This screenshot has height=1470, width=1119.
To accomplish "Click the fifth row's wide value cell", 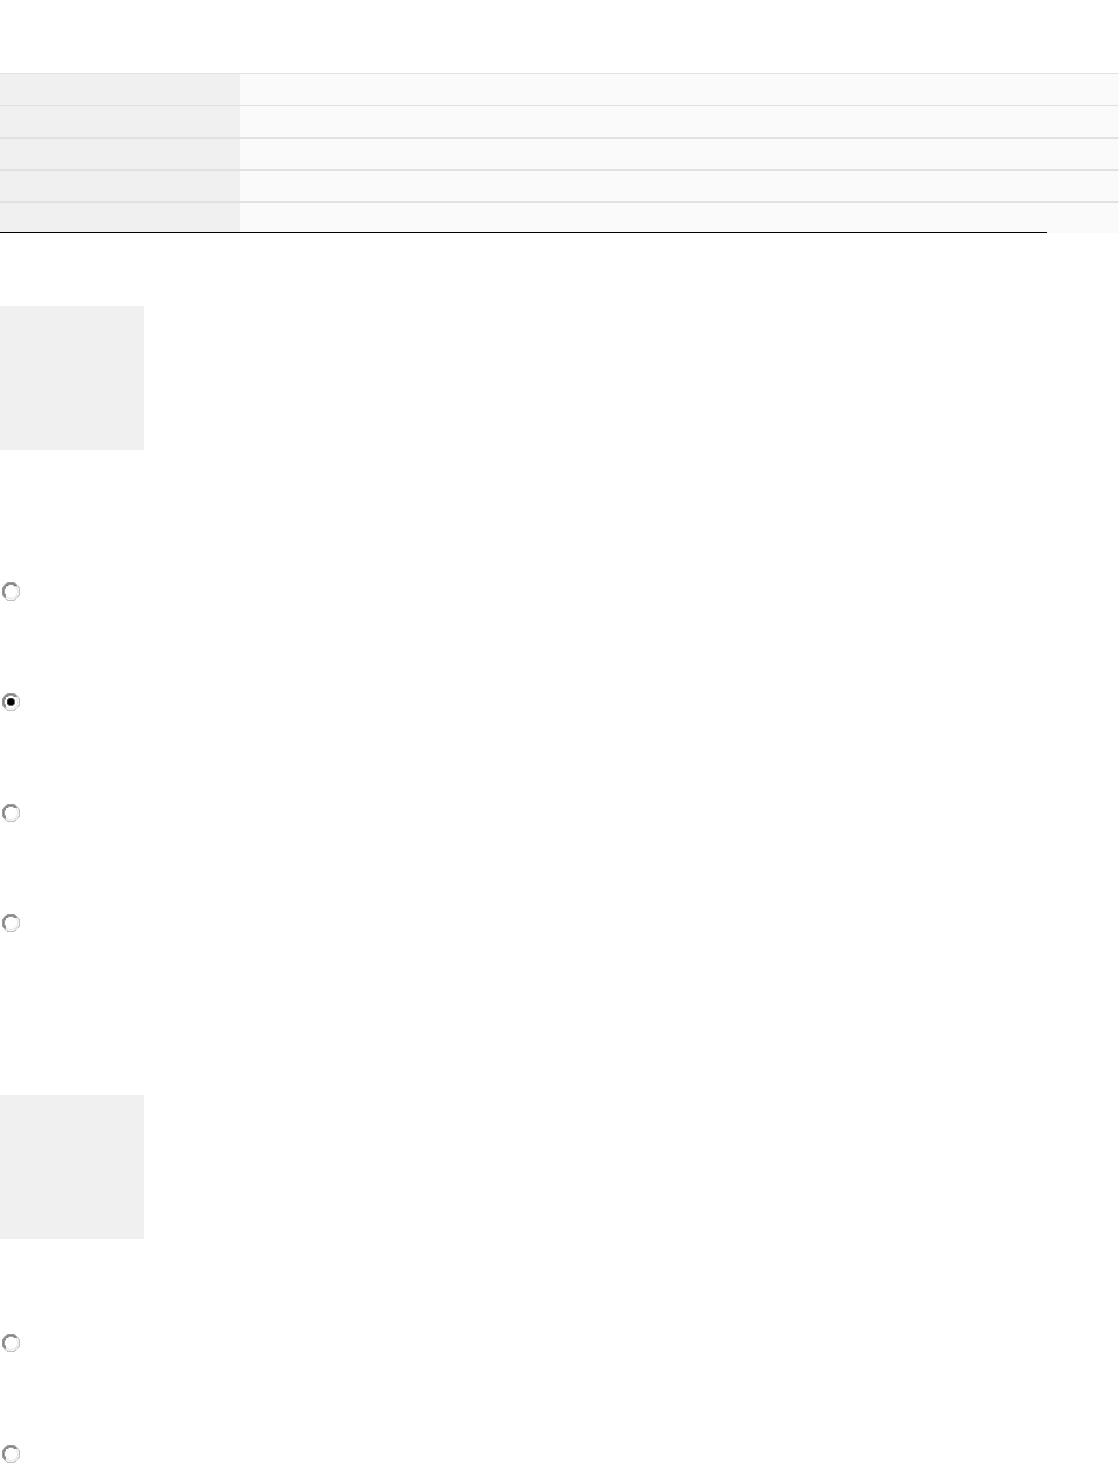I will coord(678,217).
